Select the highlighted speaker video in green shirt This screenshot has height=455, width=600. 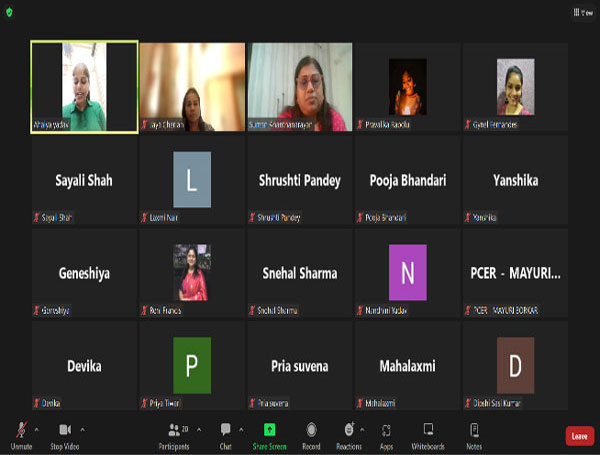(x=84, y=87)
